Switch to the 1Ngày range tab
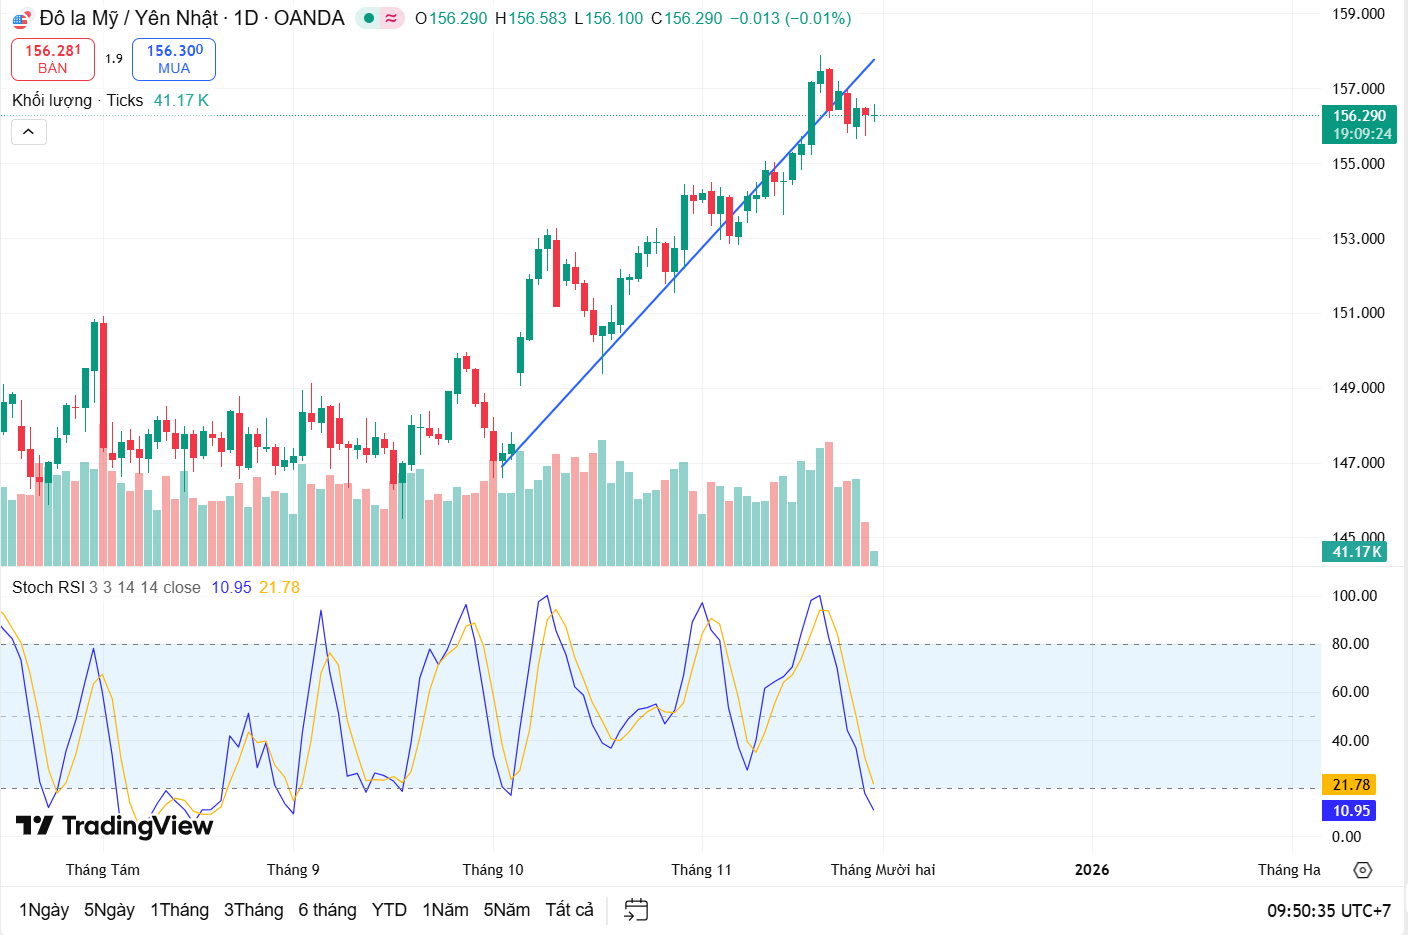 [44, 910]
